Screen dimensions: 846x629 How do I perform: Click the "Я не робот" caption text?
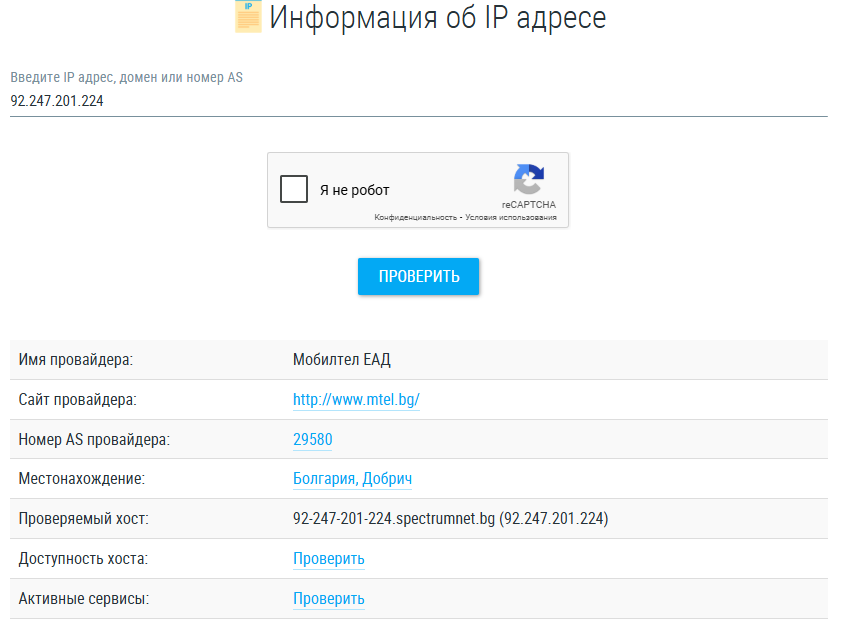pyautogui.click(x=354, y=190)
